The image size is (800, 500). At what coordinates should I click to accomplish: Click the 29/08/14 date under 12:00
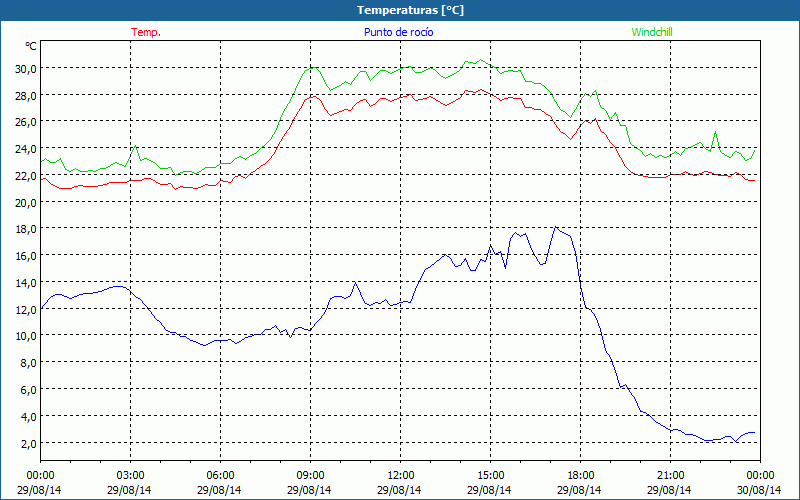pyautogui.click(x=399, y=490)
